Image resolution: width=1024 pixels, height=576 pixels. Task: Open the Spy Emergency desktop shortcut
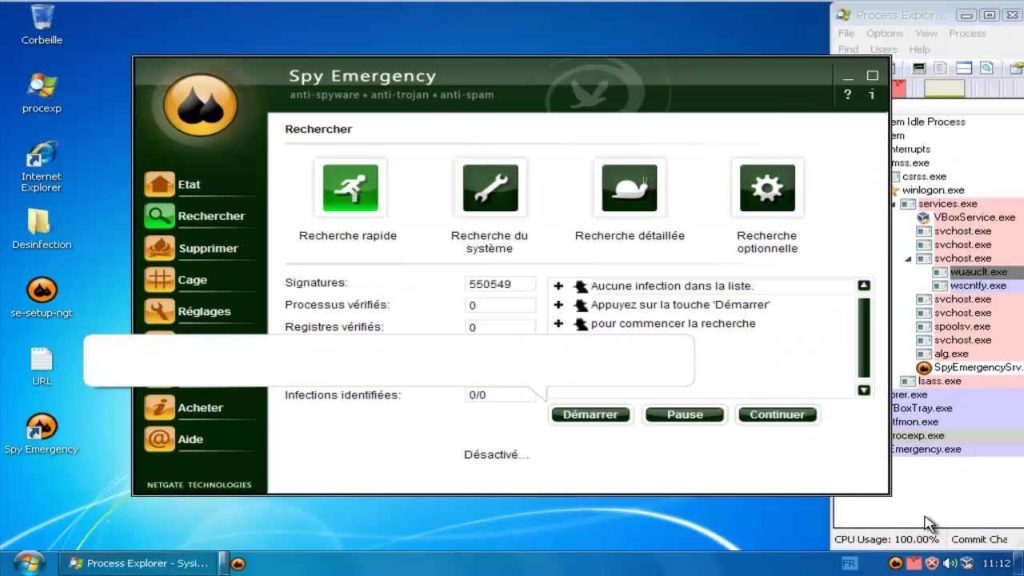pyautogui.click(x=42, y=434)
